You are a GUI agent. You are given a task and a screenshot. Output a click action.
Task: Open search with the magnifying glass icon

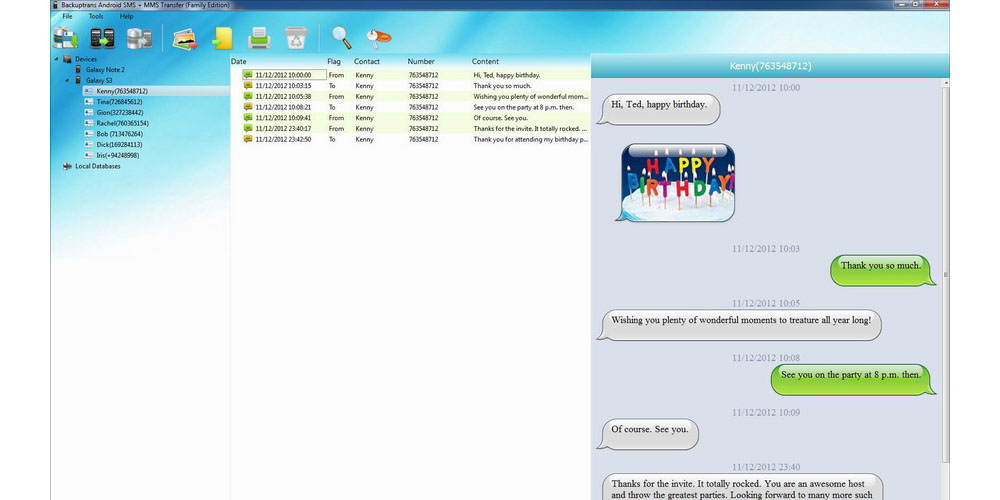[342, 38]
